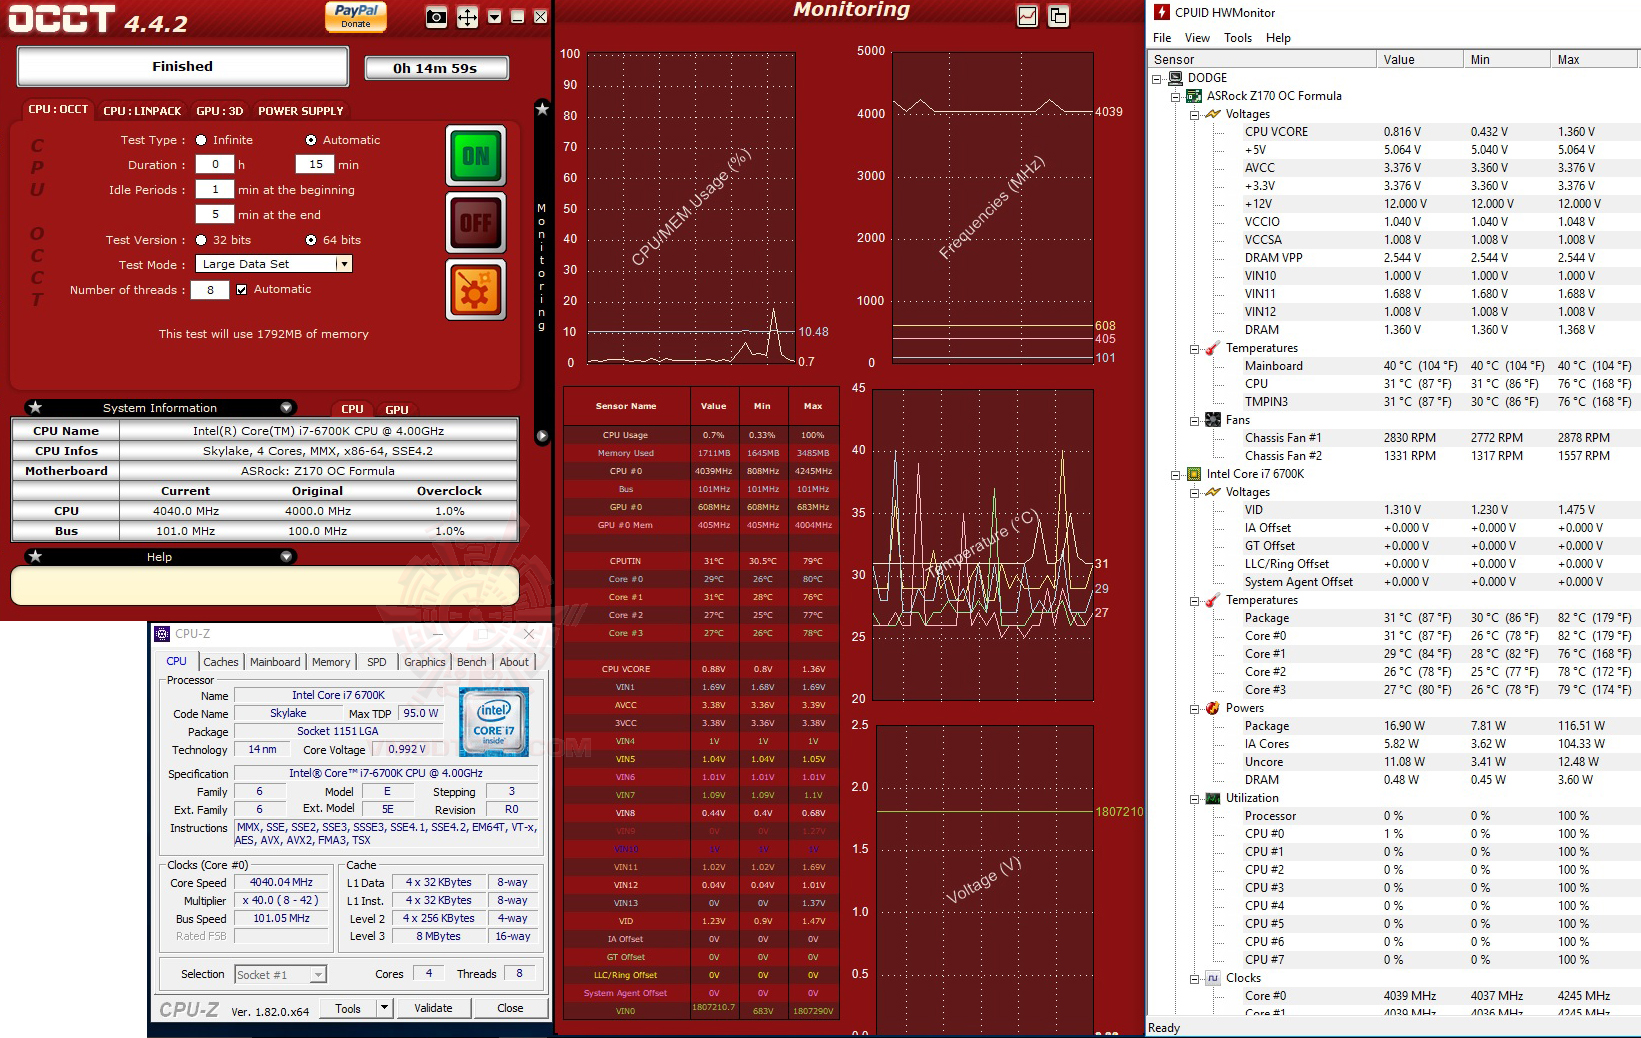Open the View menu in HWMonitor

pyautogui.click(x=1197, y=38)
